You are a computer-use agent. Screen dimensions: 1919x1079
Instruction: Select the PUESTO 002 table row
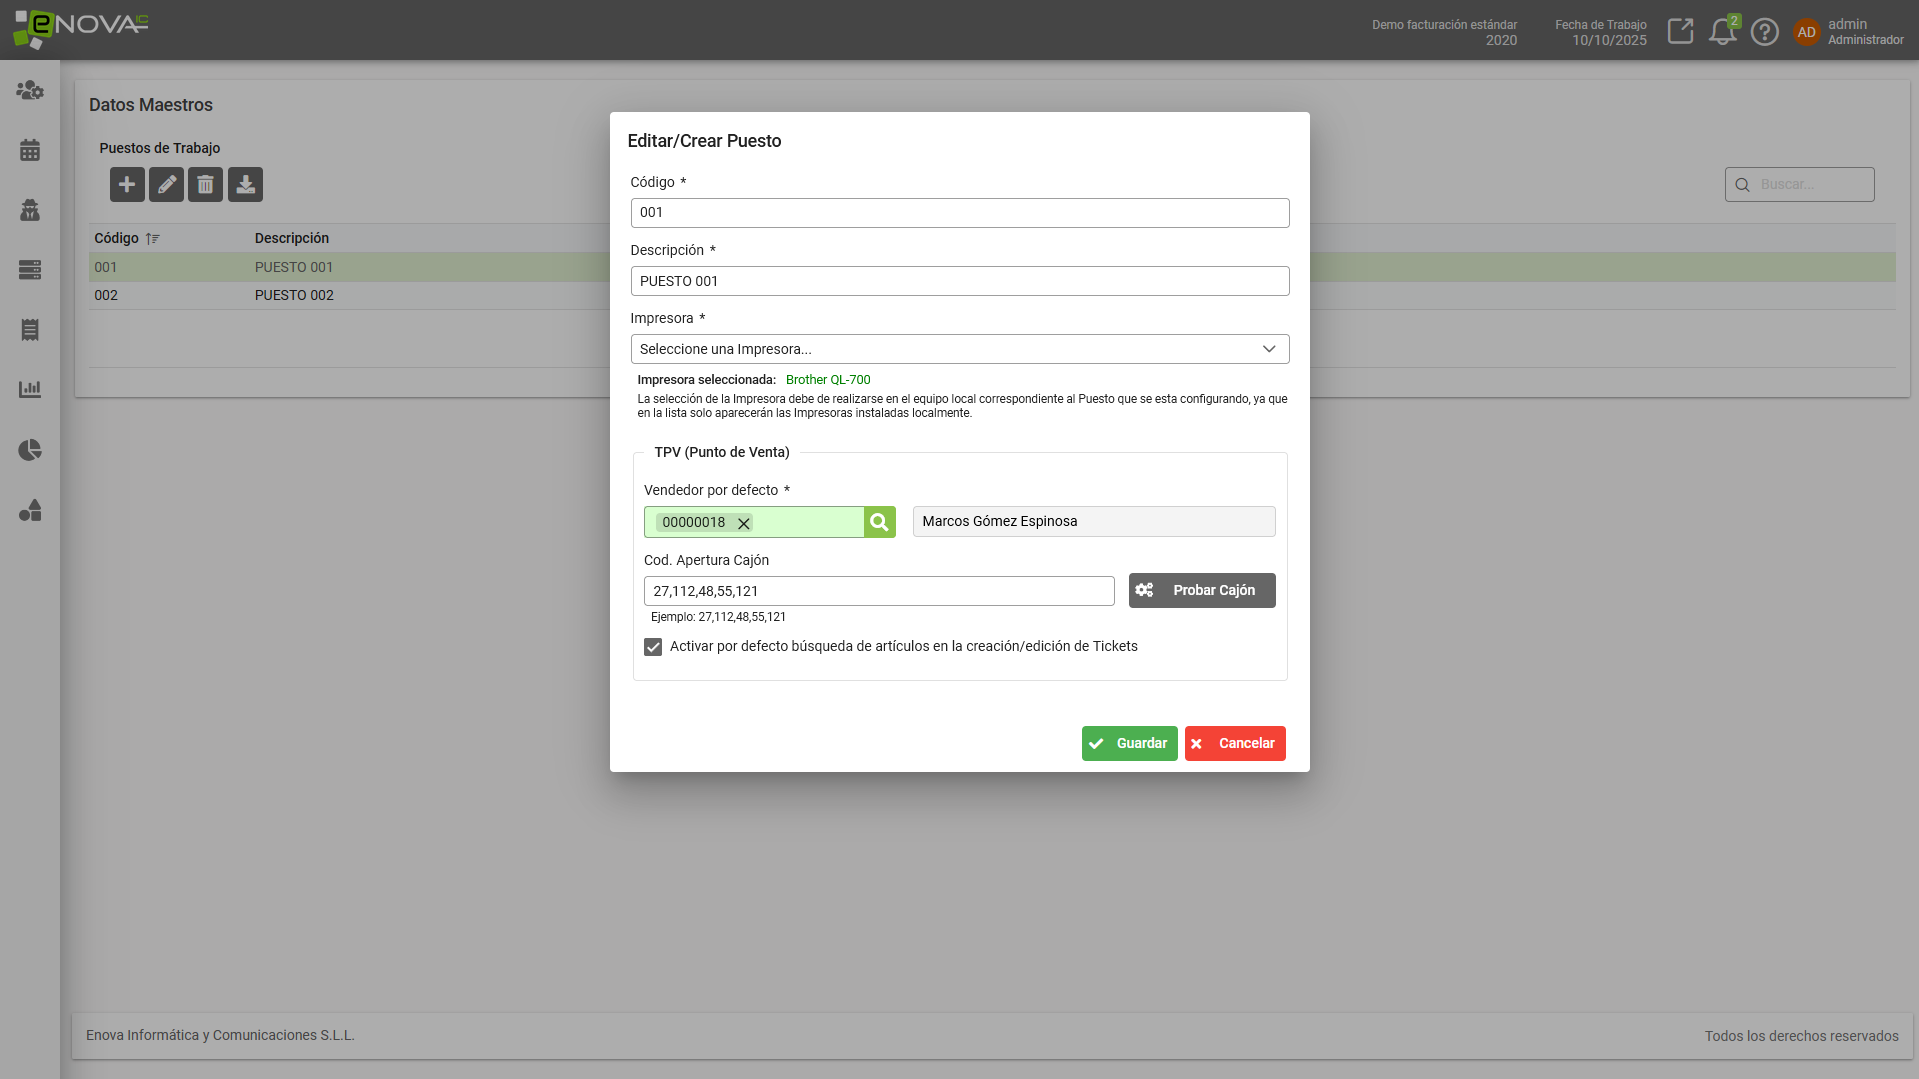pyautogui.click(x=294, y=295)
